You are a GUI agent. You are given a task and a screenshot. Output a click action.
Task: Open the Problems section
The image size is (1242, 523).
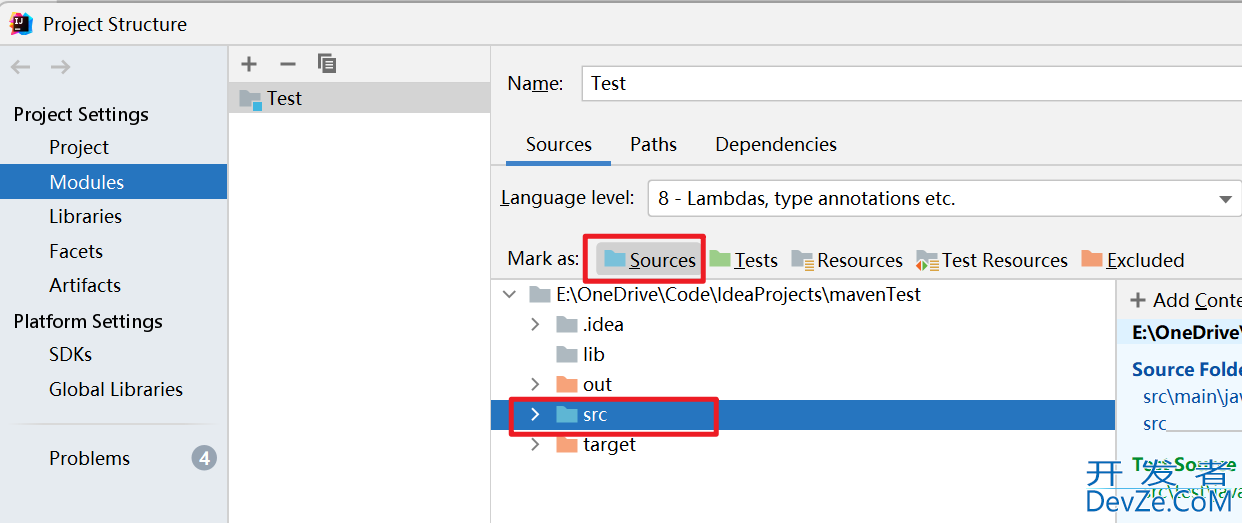point(89,458)
